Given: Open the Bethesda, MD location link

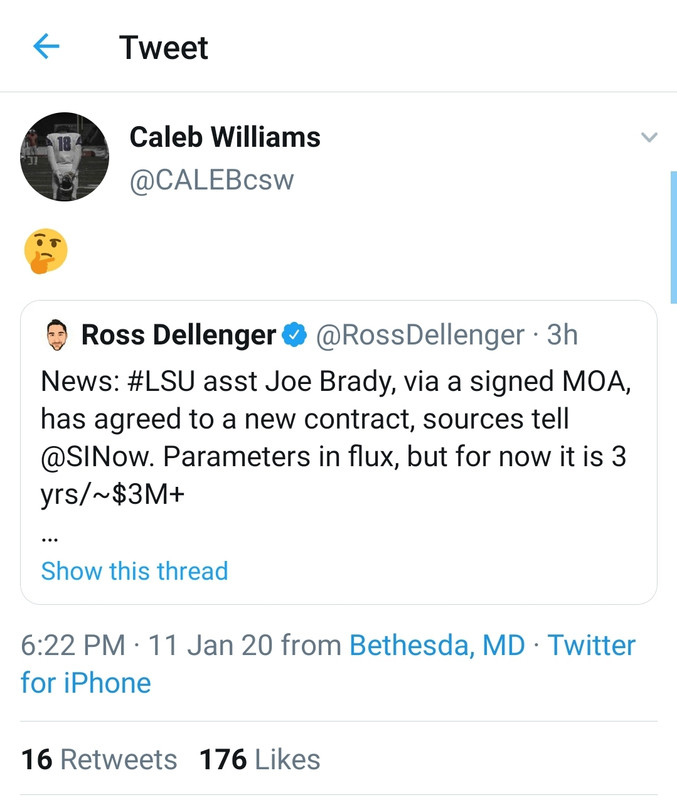Looking at the screenshot, I should pyautogui.click(x=437, y=645).
